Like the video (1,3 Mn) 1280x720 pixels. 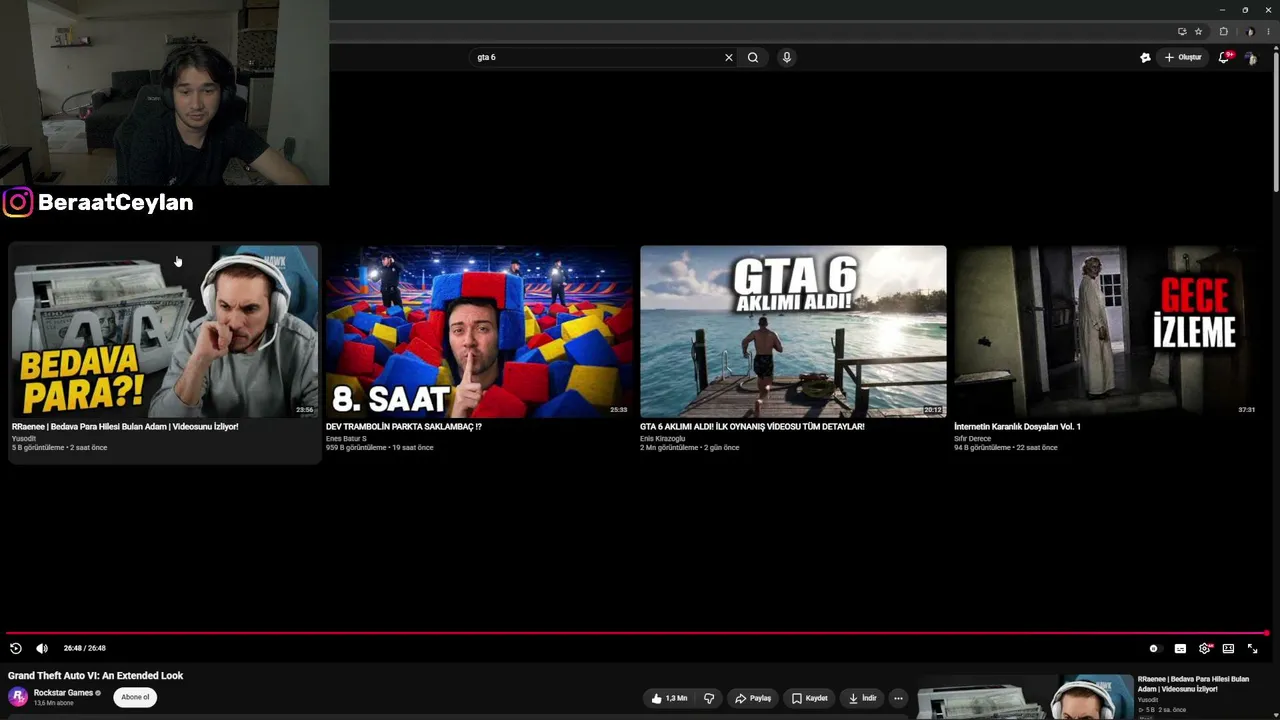tap(668, 698)
